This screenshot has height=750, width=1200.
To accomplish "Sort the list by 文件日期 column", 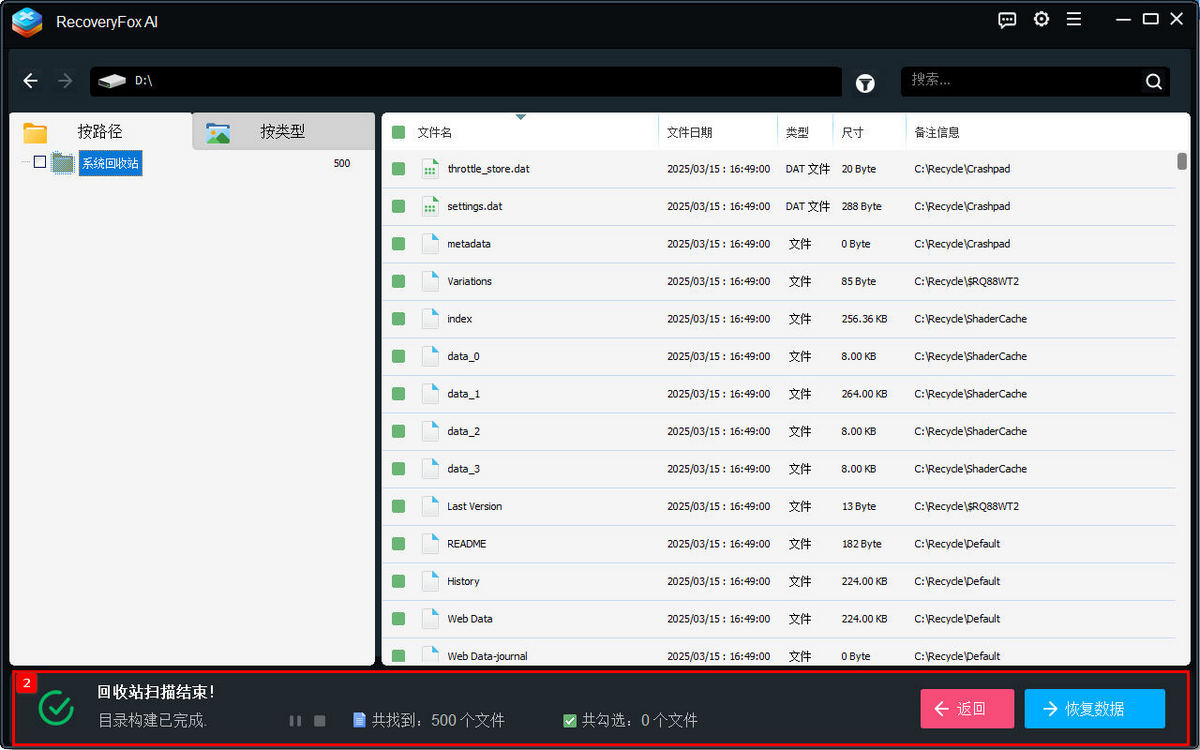I will point(690,132).
